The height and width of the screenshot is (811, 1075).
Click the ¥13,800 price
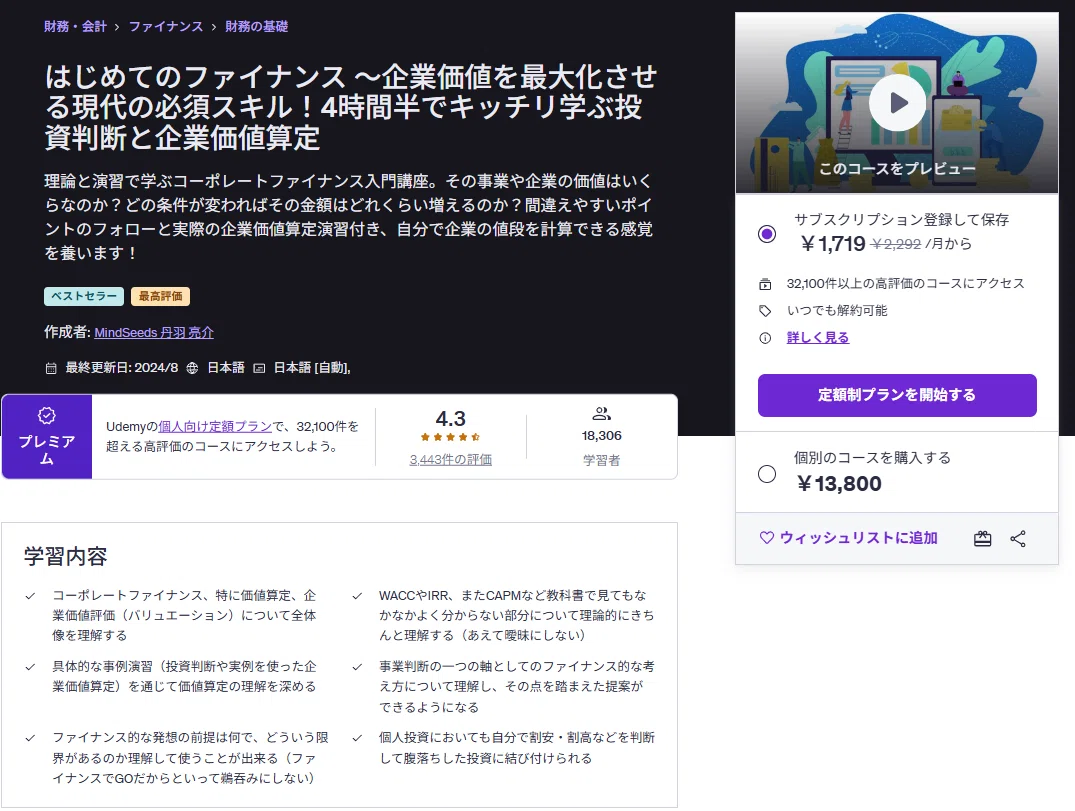point(839,484)
